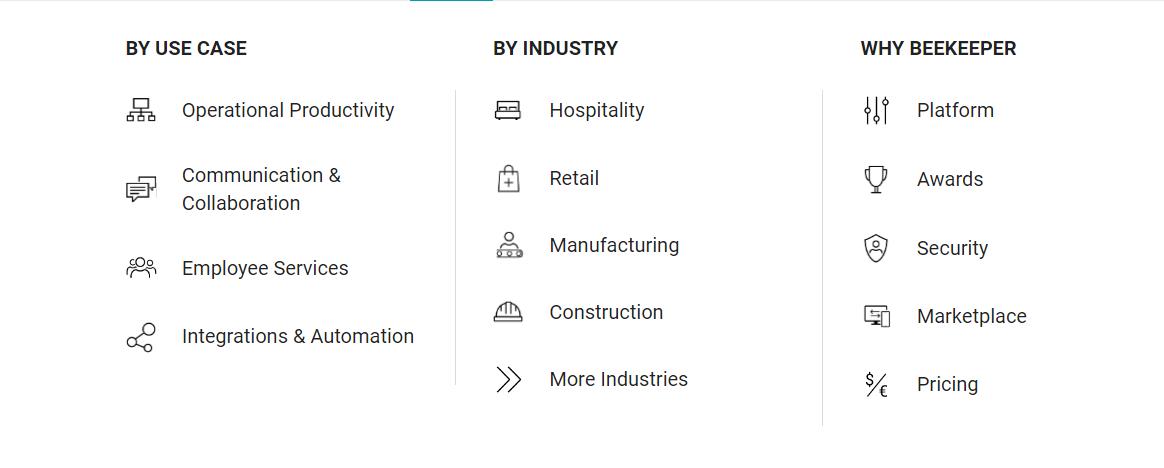Image resolution: width=1164 pixels, height=468 pixels.
Task: Select Employee Services menu item
Action: [x=265, y=268]
